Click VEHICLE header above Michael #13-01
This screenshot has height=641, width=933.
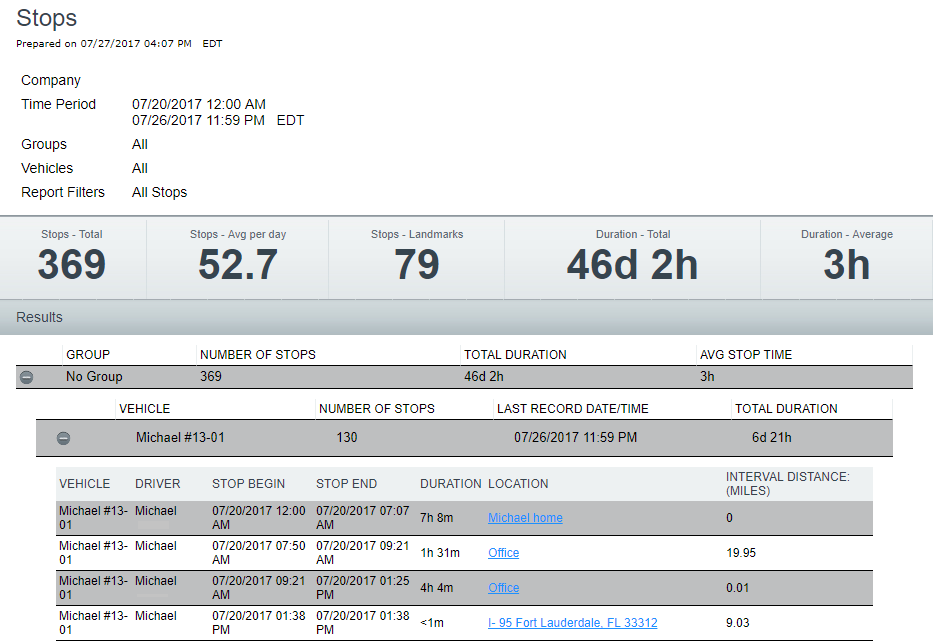[145, 409]
